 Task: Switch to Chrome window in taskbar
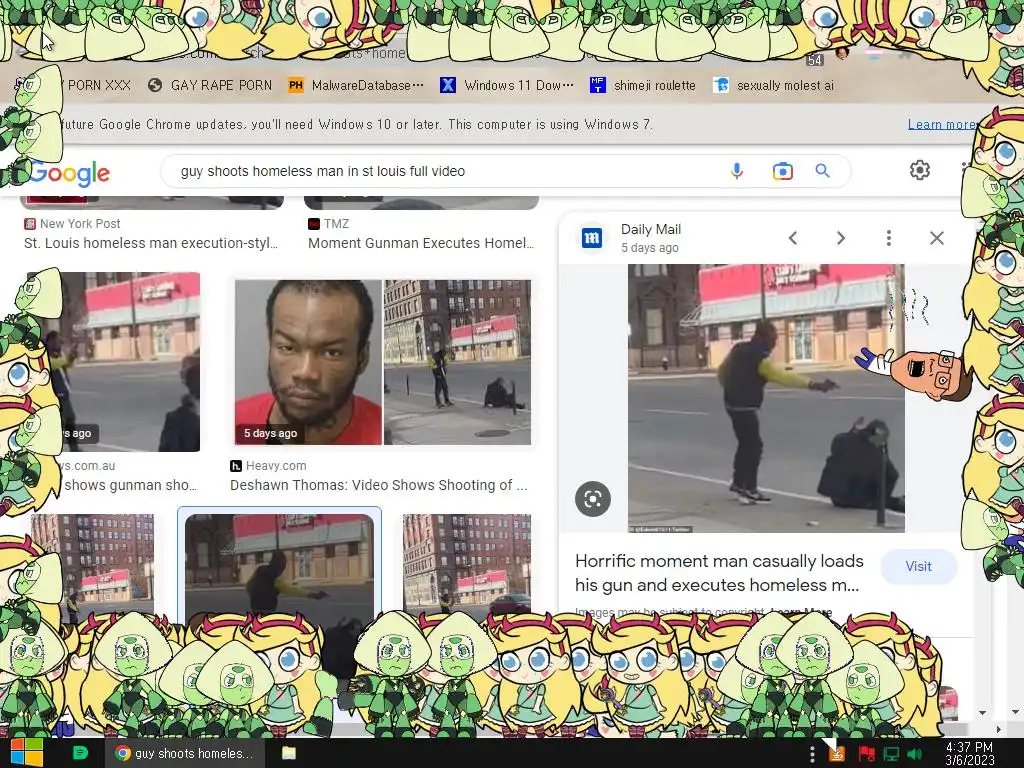[x=185, y=753]
